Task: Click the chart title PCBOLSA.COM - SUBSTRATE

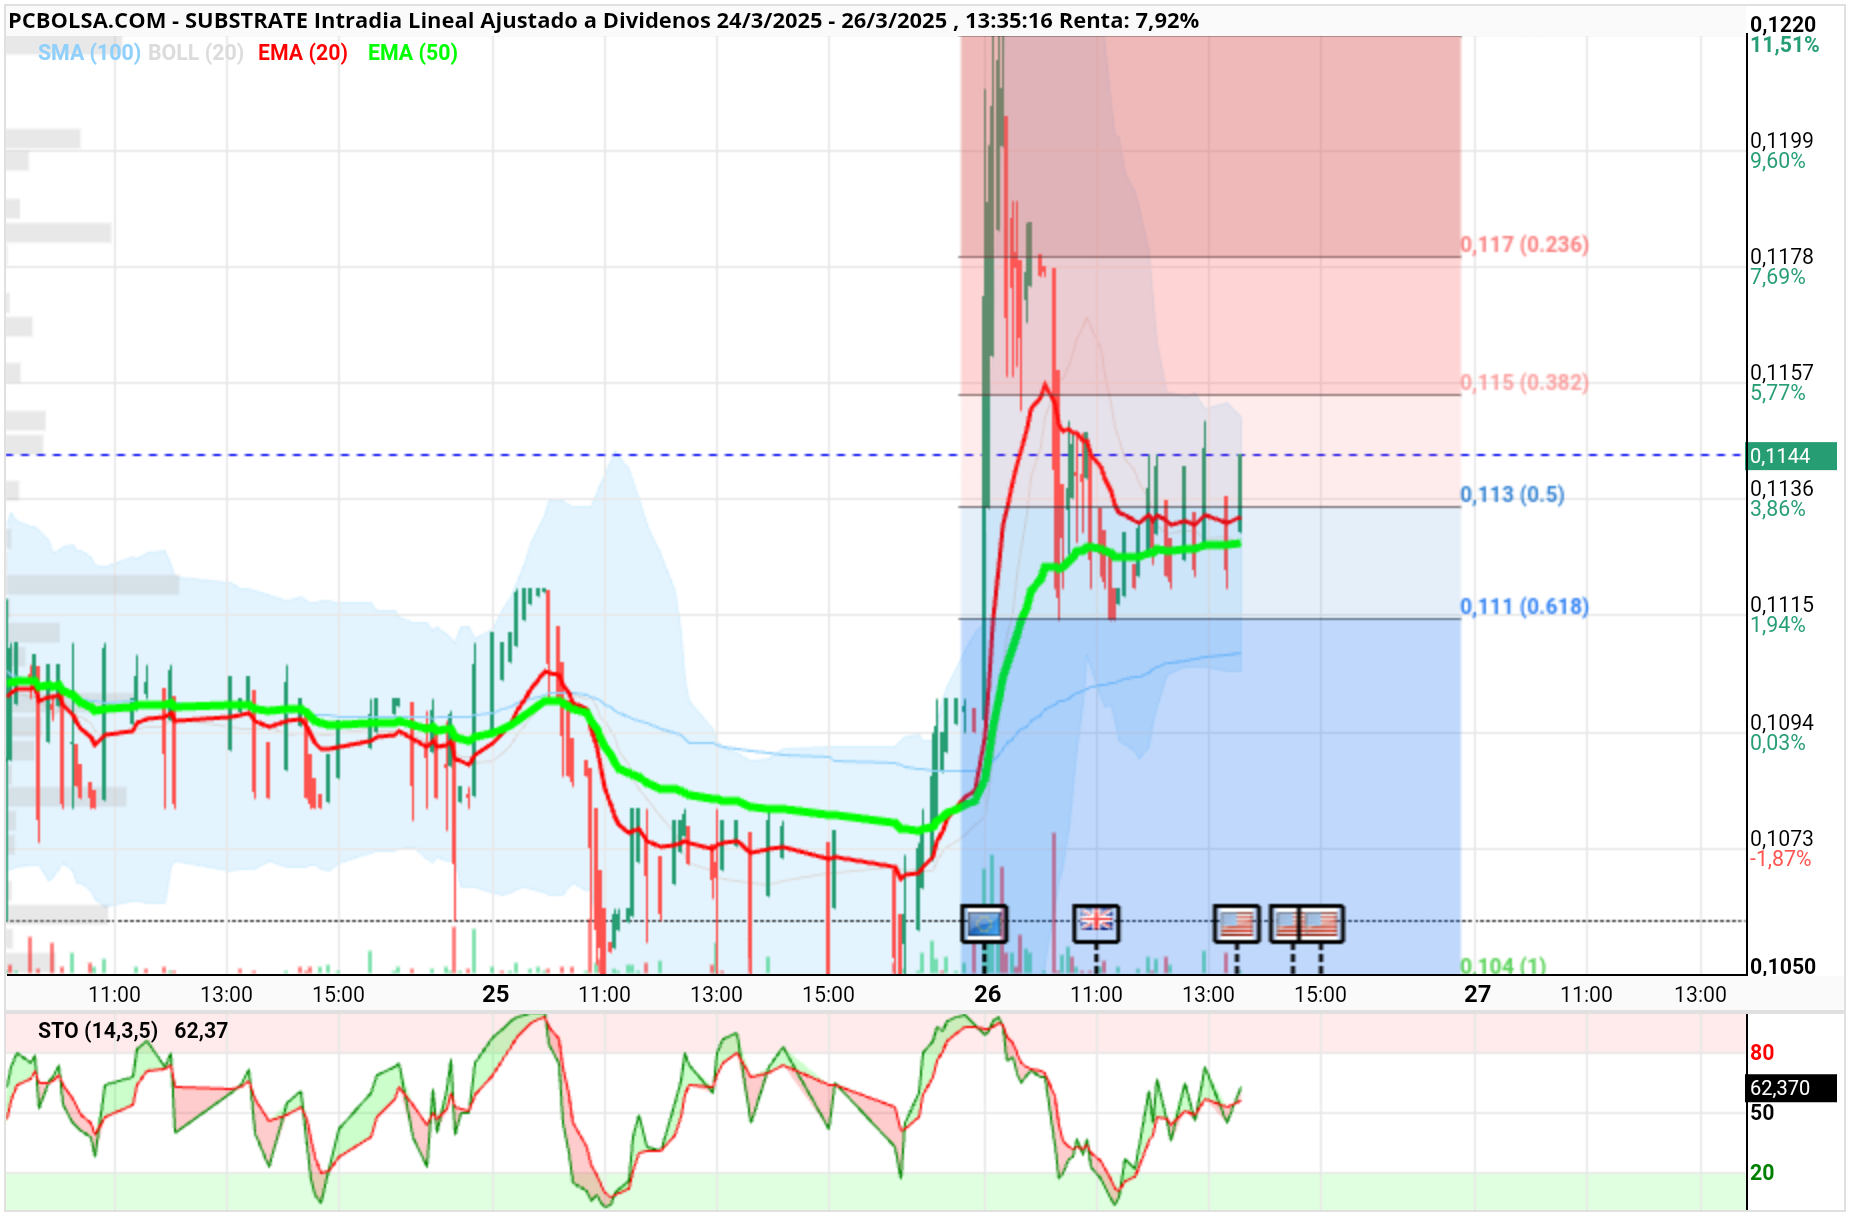Action: 158,21
